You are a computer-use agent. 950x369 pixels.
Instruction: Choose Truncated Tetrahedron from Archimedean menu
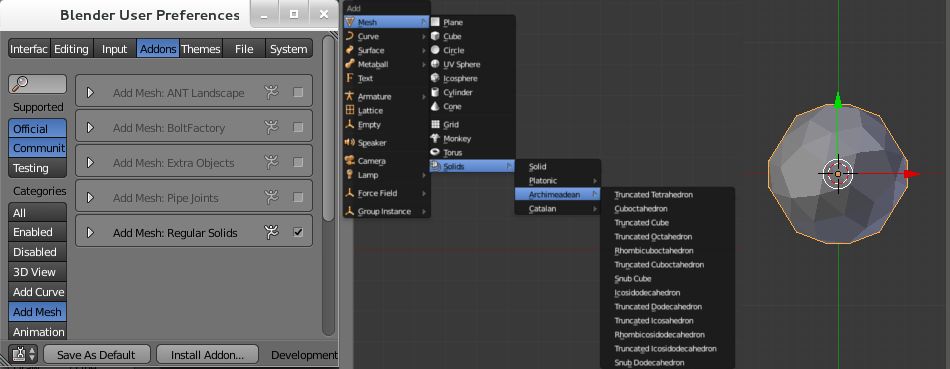pos(667,194)
